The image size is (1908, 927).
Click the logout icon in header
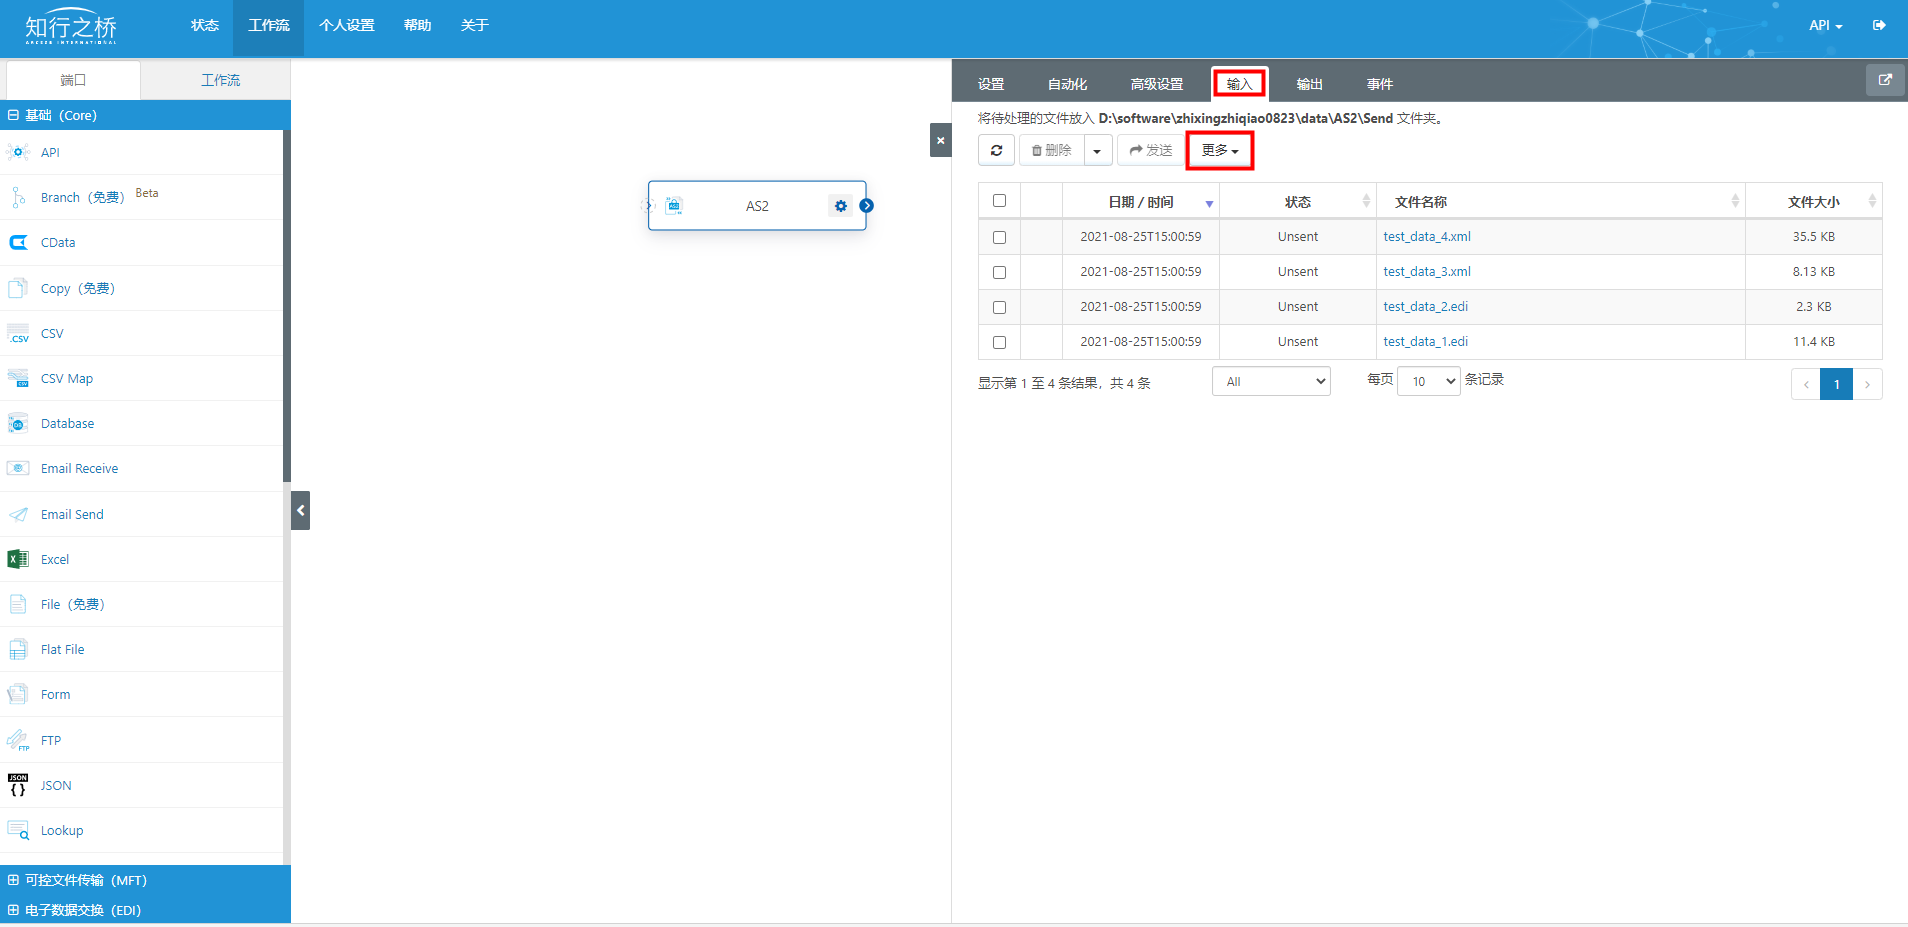[1879, 25]
